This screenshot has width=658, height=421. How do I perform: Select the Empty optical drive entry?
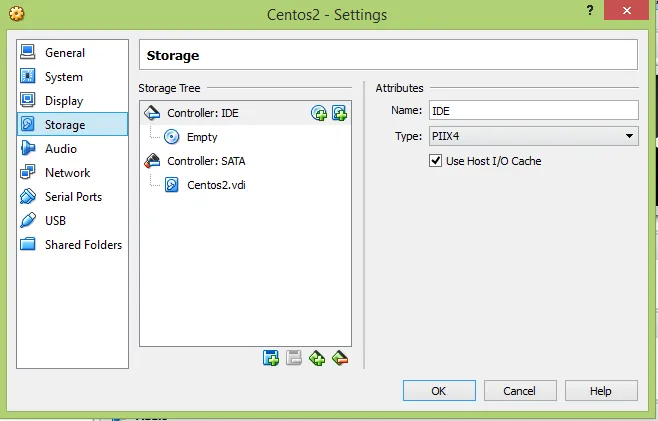201,137
